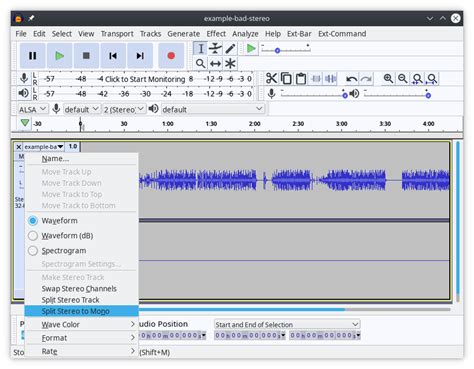The width and height of the screenshot is (474, 369).
Task: Click the Zoom In icon
Action: pos(388,79)
